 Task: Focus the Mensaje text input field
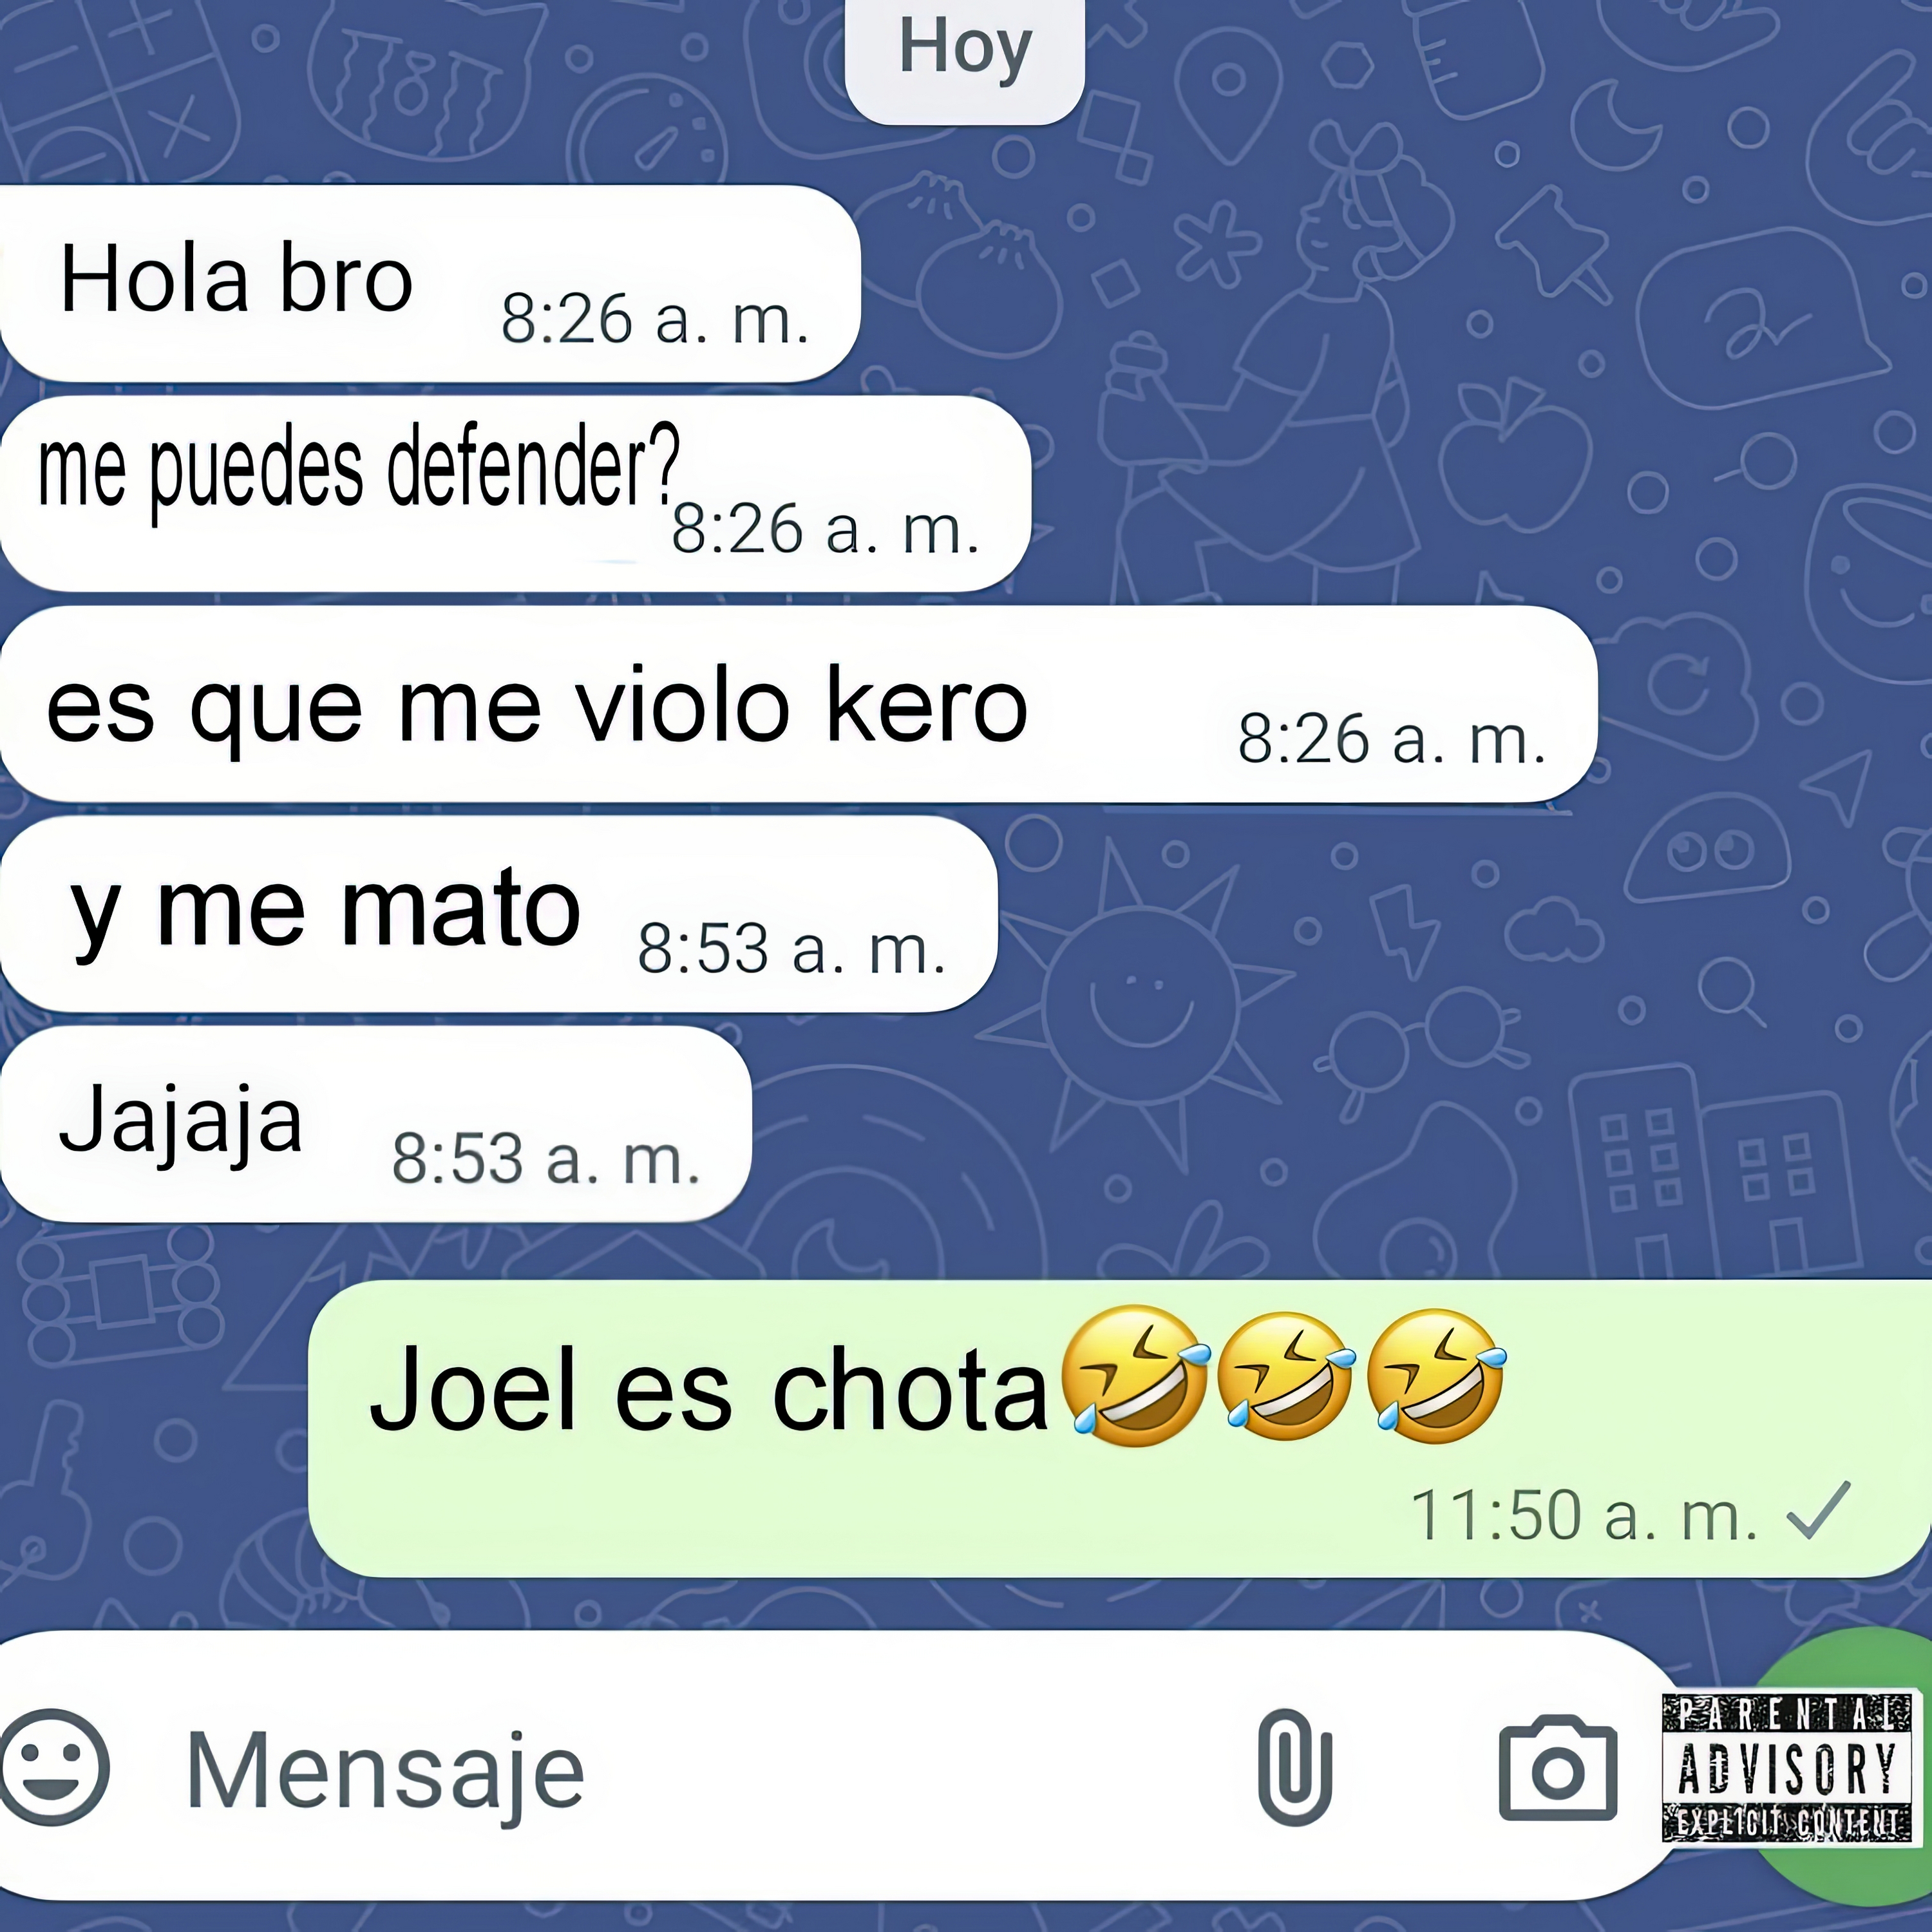[x=700, y=1768]
